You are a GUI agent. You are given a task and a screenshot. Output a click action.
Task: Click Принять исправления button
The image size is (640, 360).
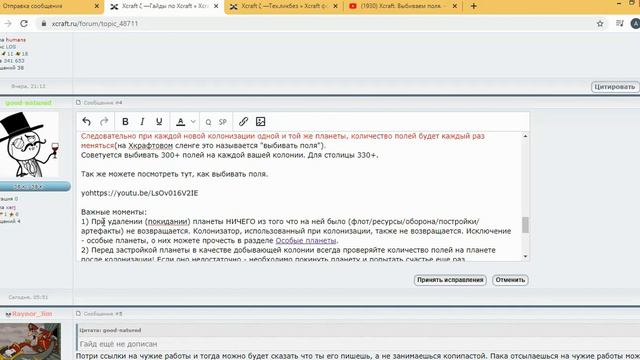[x=450, y=280]
